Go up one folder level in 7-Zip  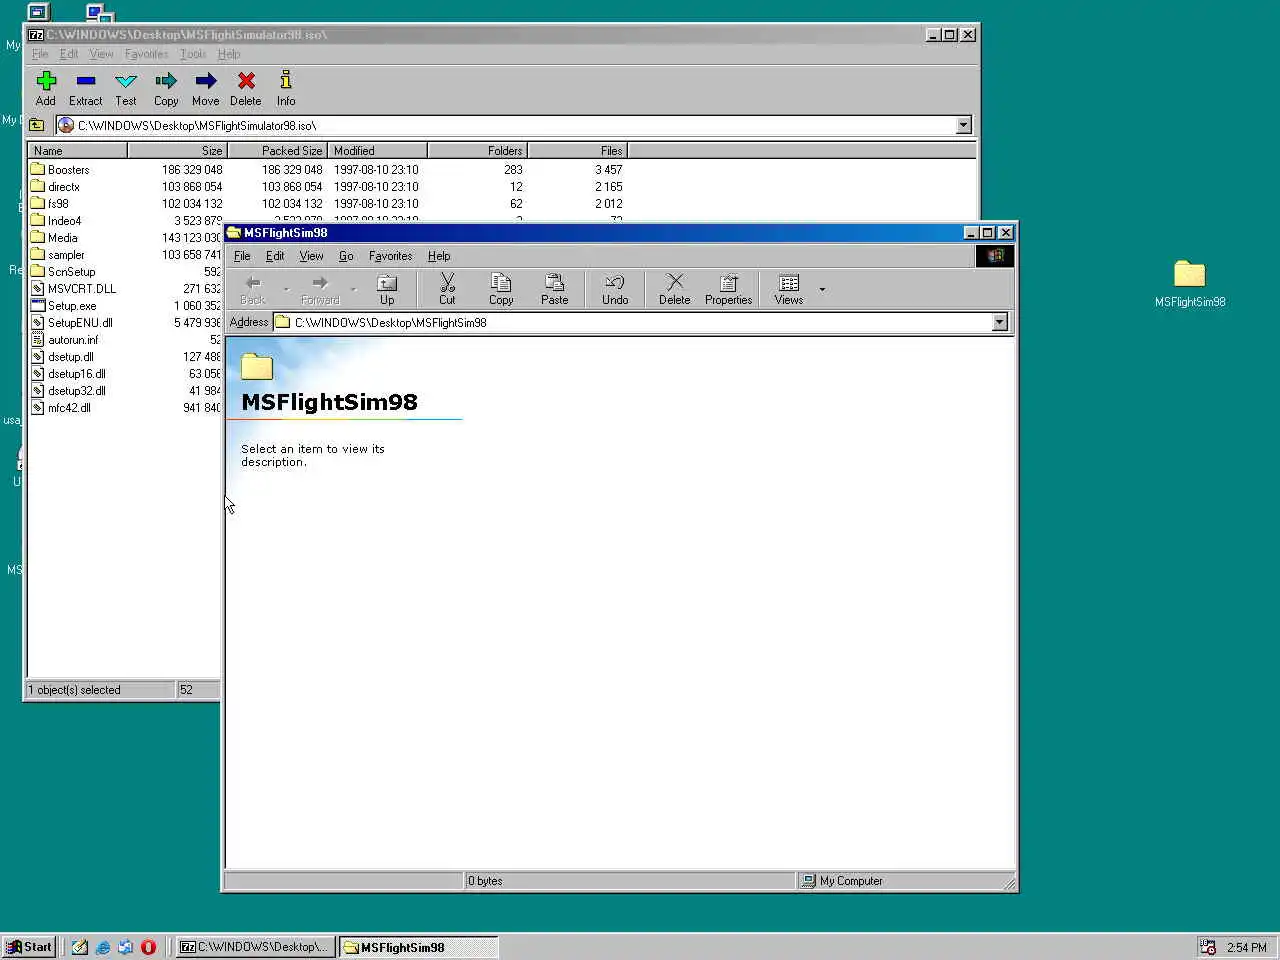point(37,125)
